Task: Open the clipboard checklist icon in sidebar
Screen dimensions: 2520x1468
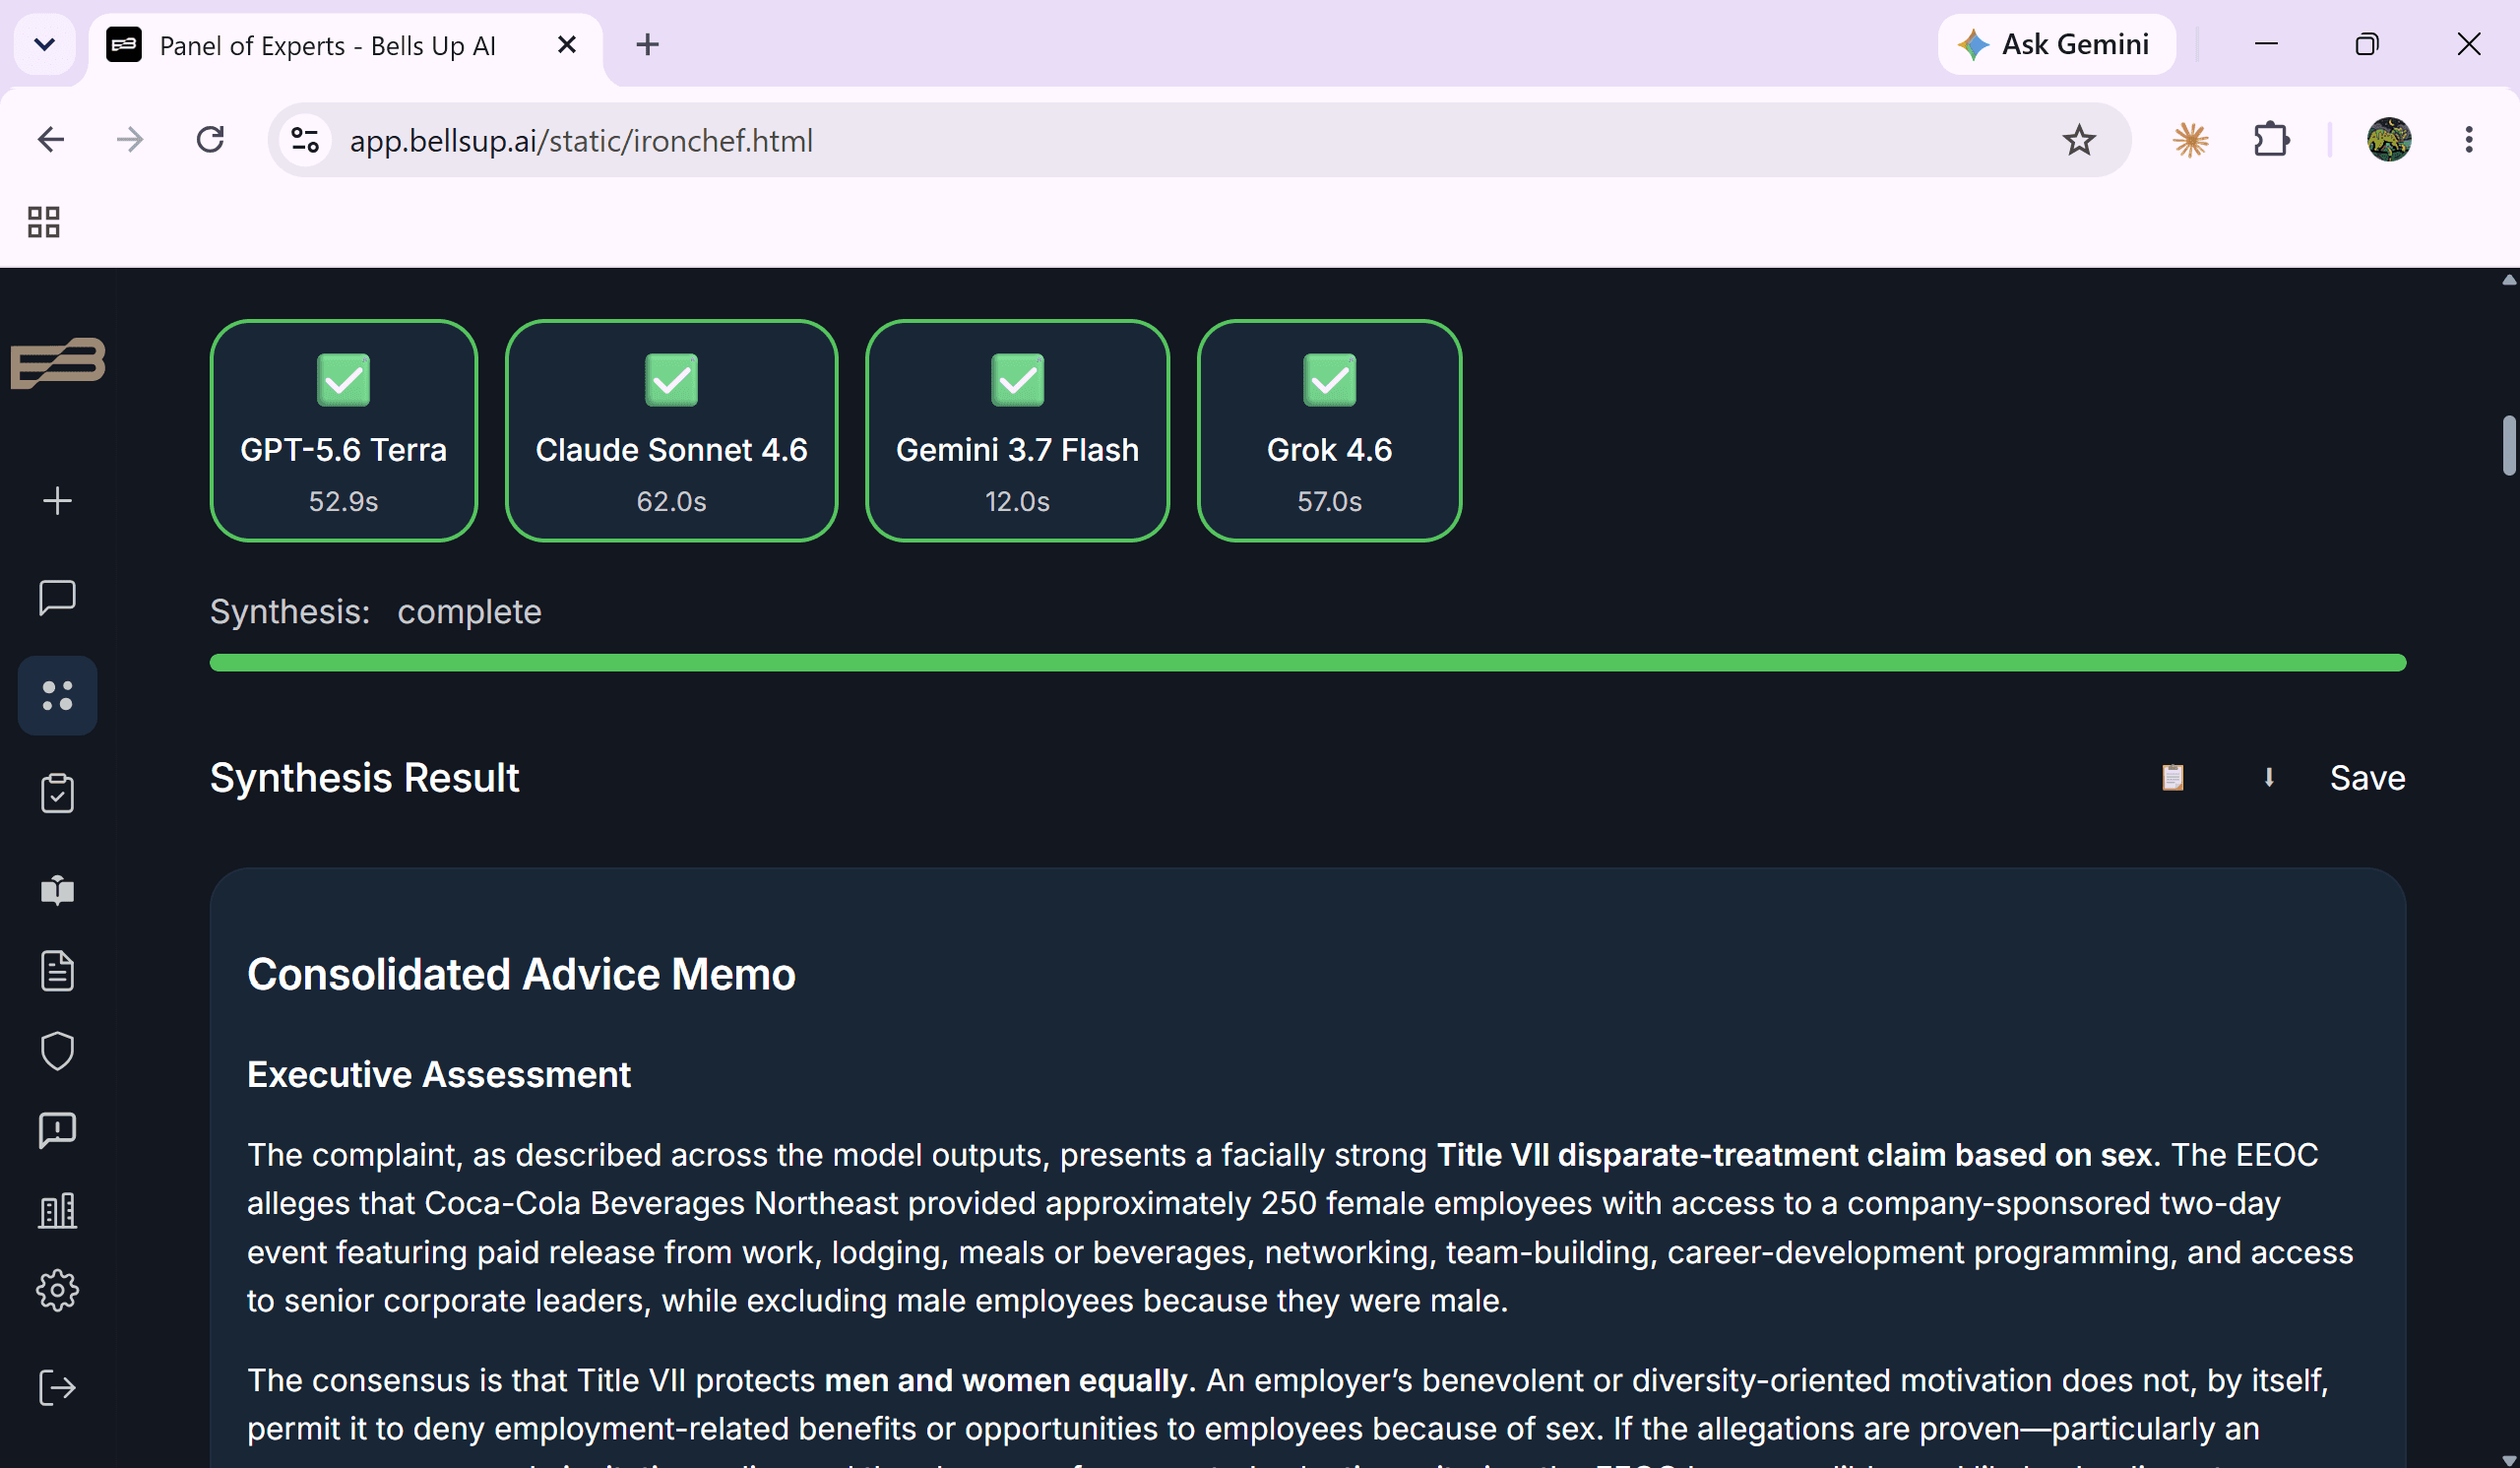Action: point(58,793)
